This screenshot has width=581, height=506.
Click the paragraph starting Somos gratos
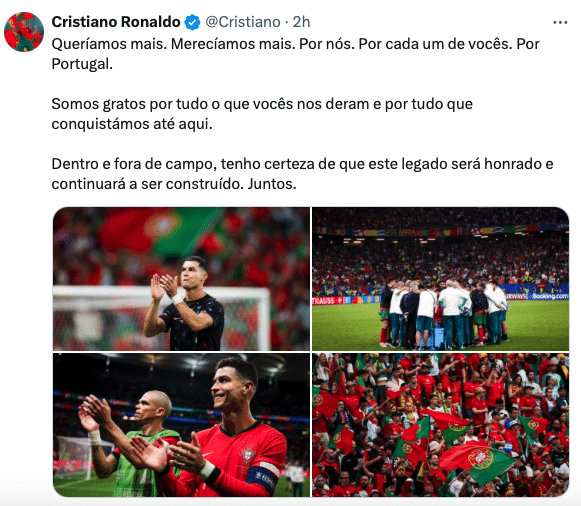point(262,114)
